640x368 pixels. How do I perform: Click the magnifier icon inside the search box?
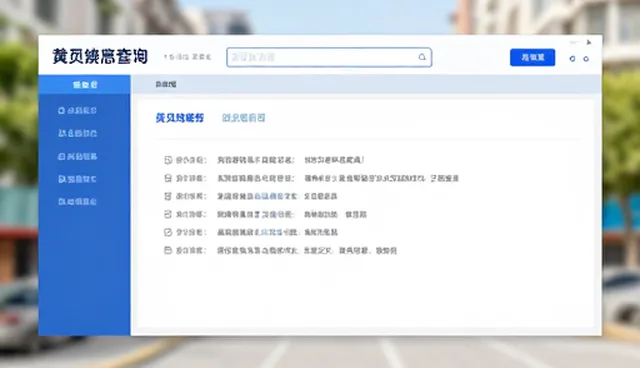pyautogui.click(x=422, y=57)
